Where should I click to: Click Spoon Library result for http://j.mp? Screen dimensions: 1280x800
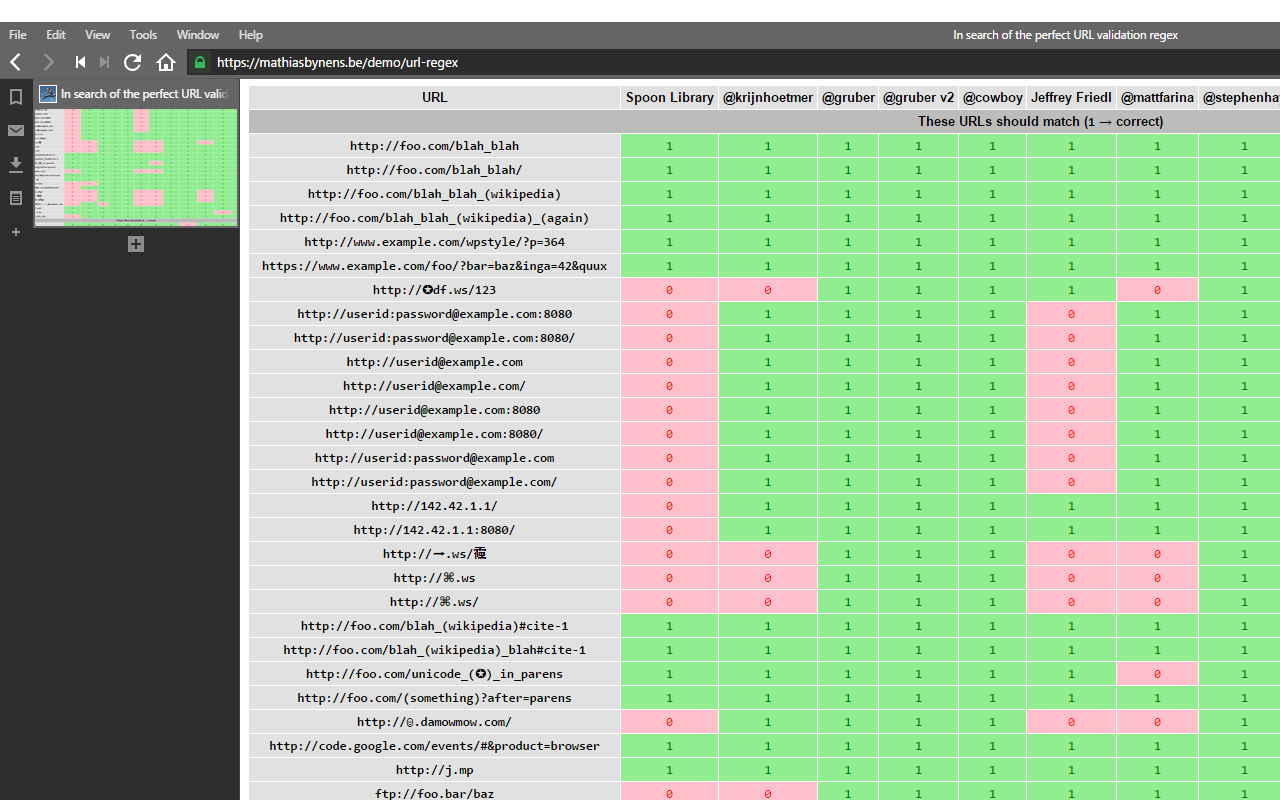tap(670, 770)
